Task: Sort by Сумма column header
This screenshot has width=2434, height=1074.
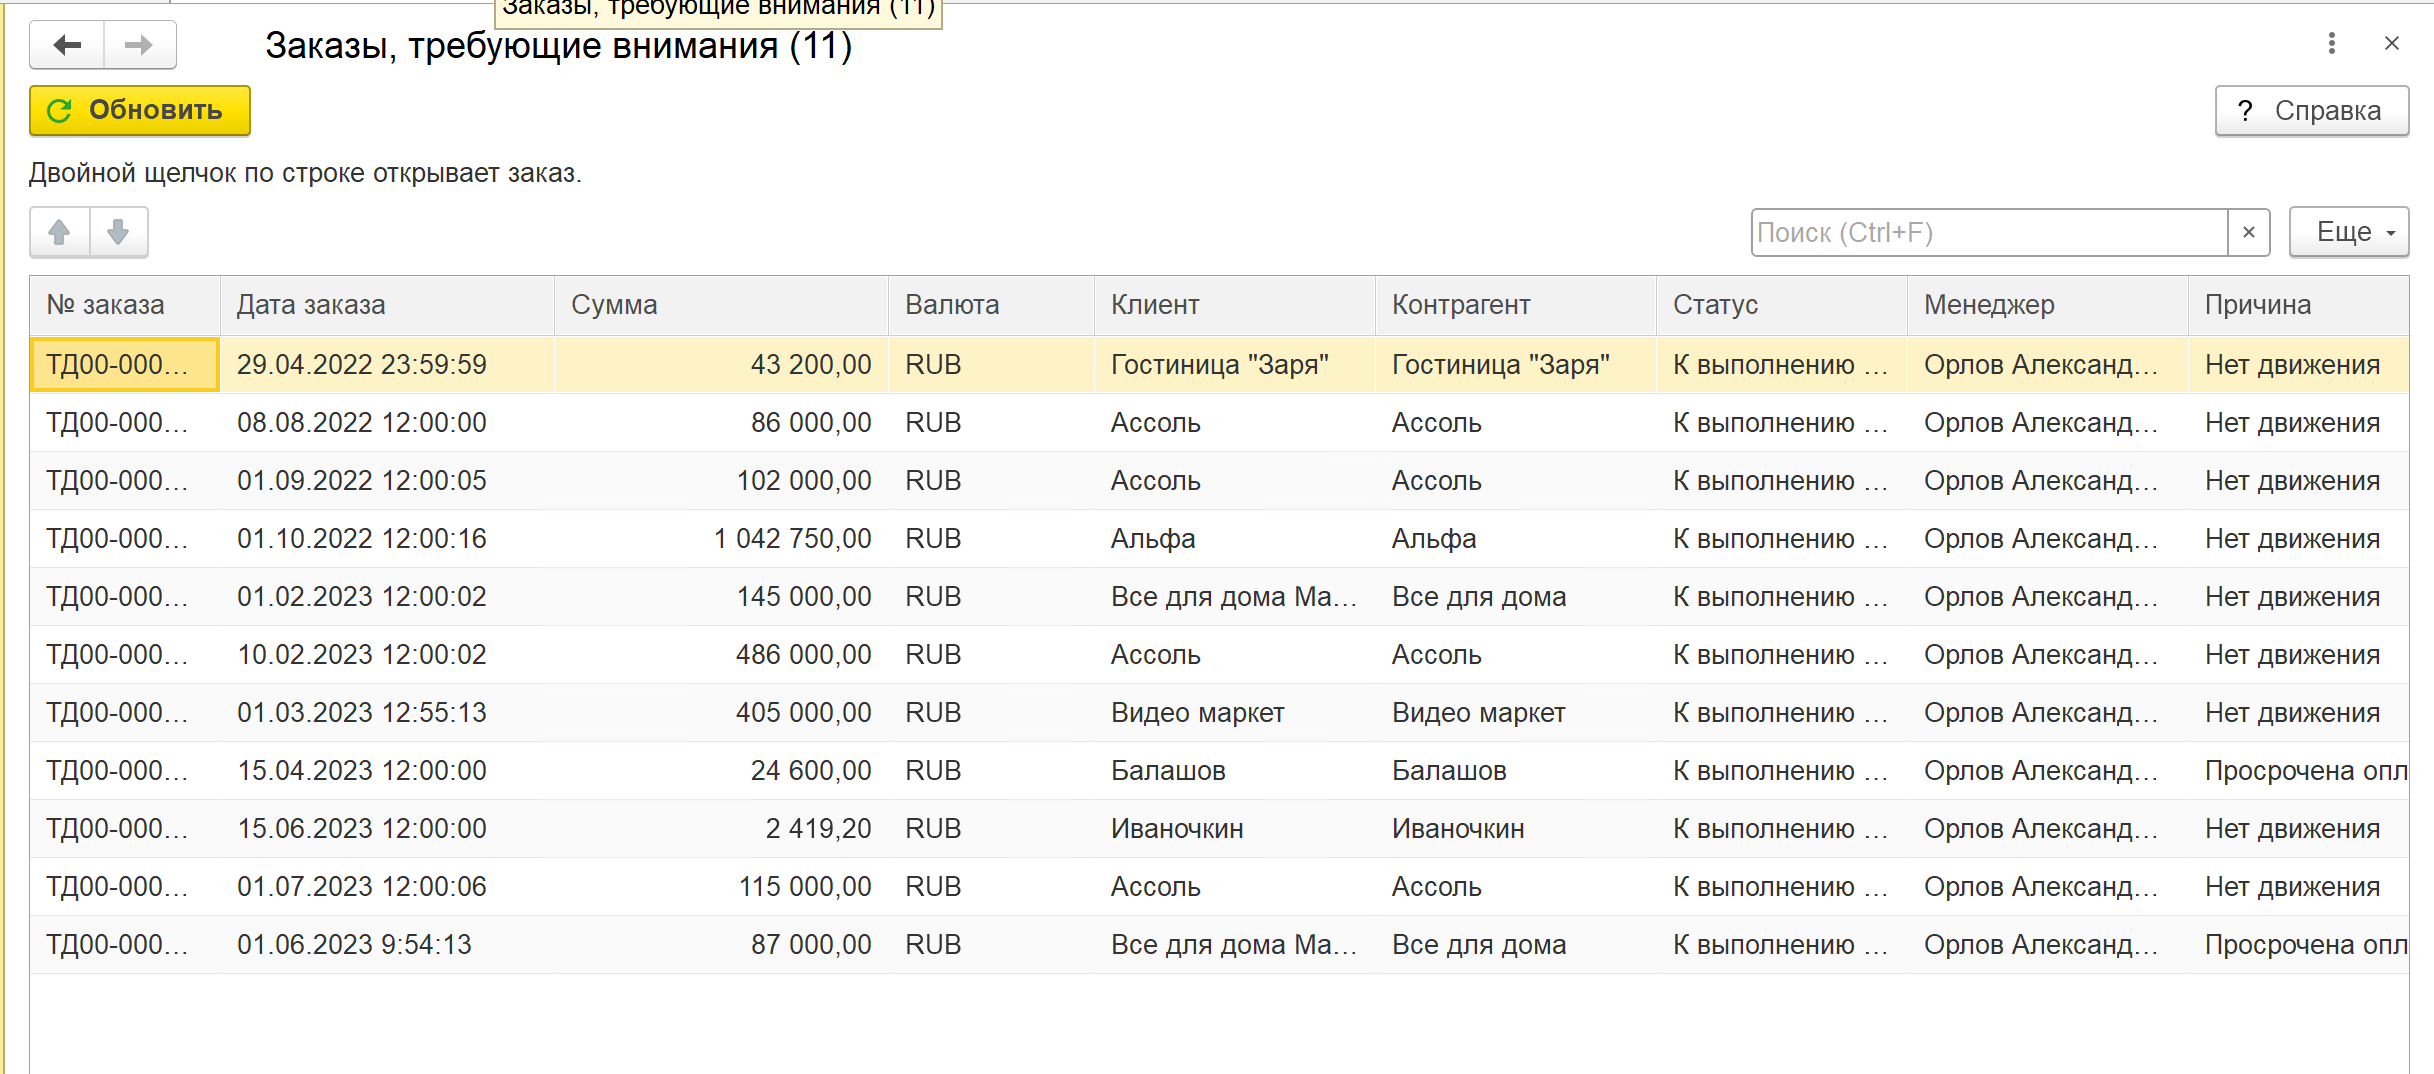Action: [x=721, y=305]
